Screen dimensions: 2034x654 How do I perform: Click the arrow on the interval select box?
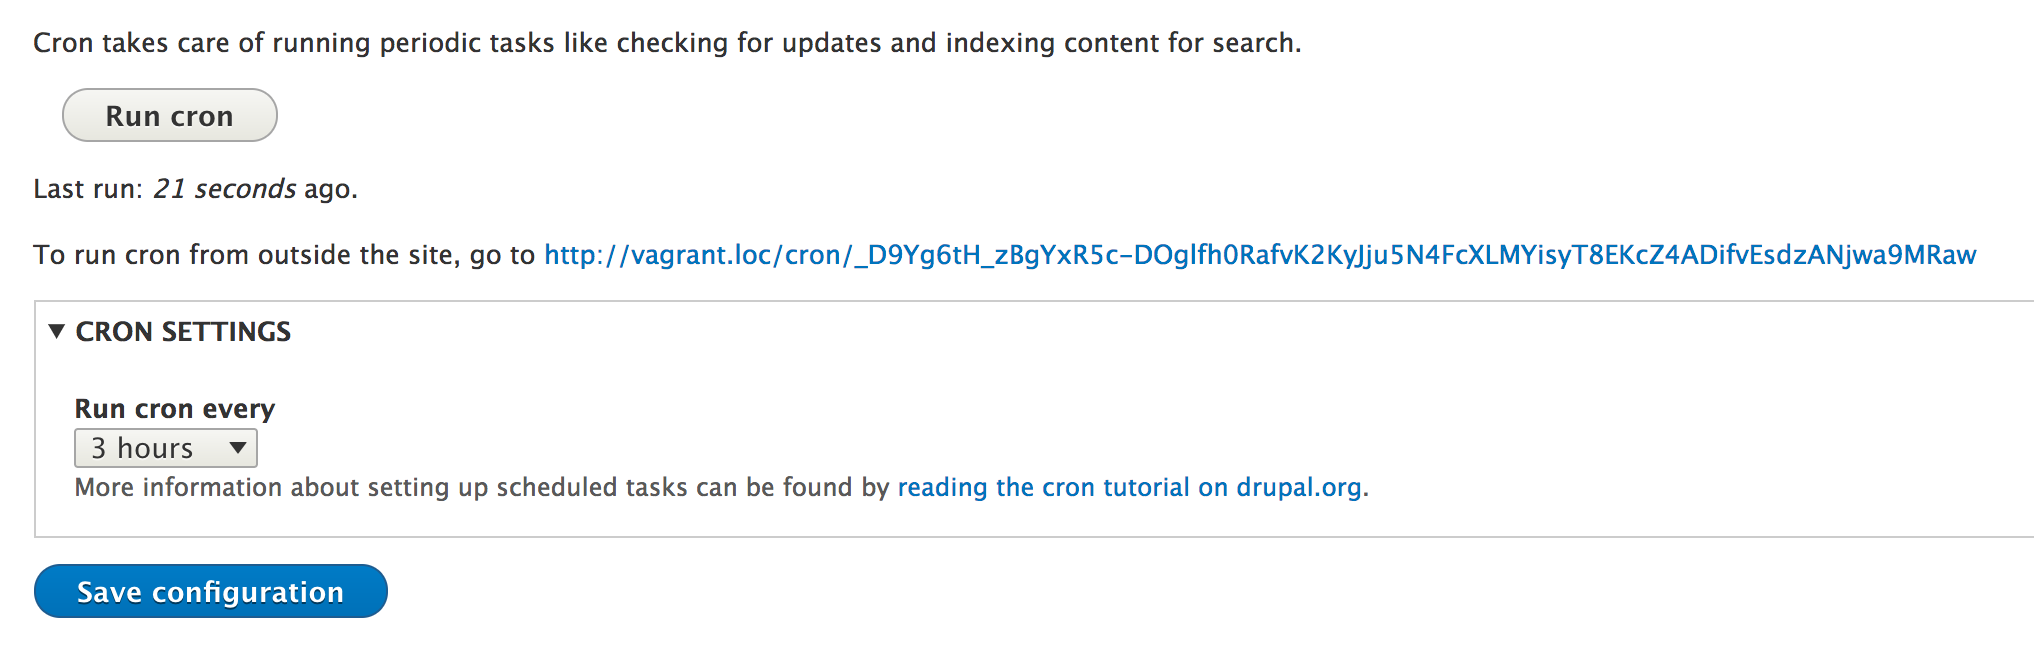click(x=238, y=448)
